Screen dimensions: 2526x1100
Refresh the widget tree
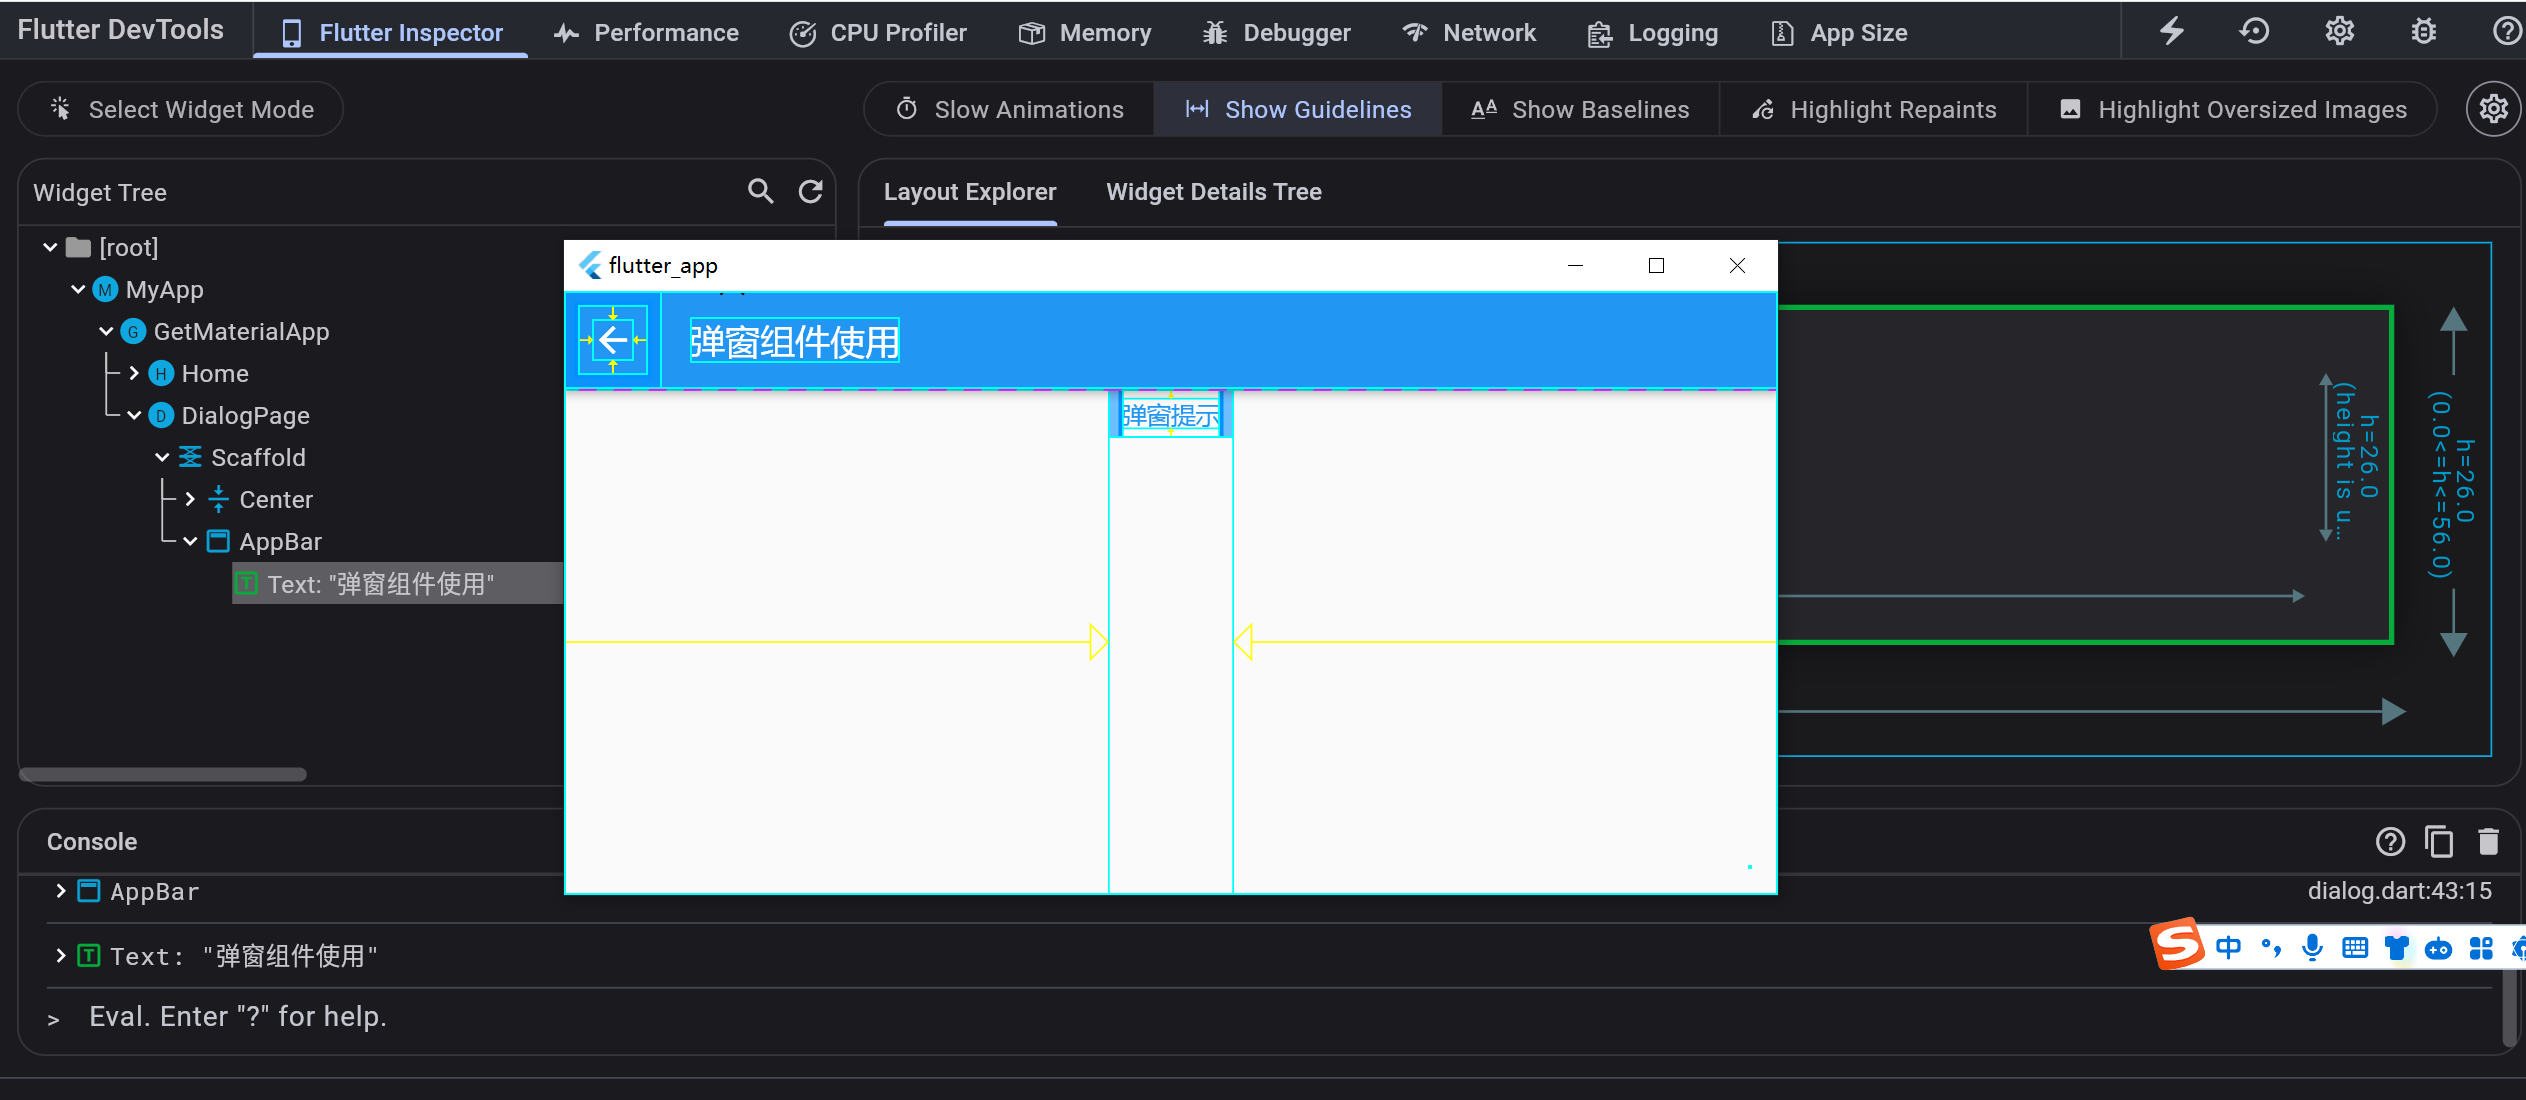point(810,191)
